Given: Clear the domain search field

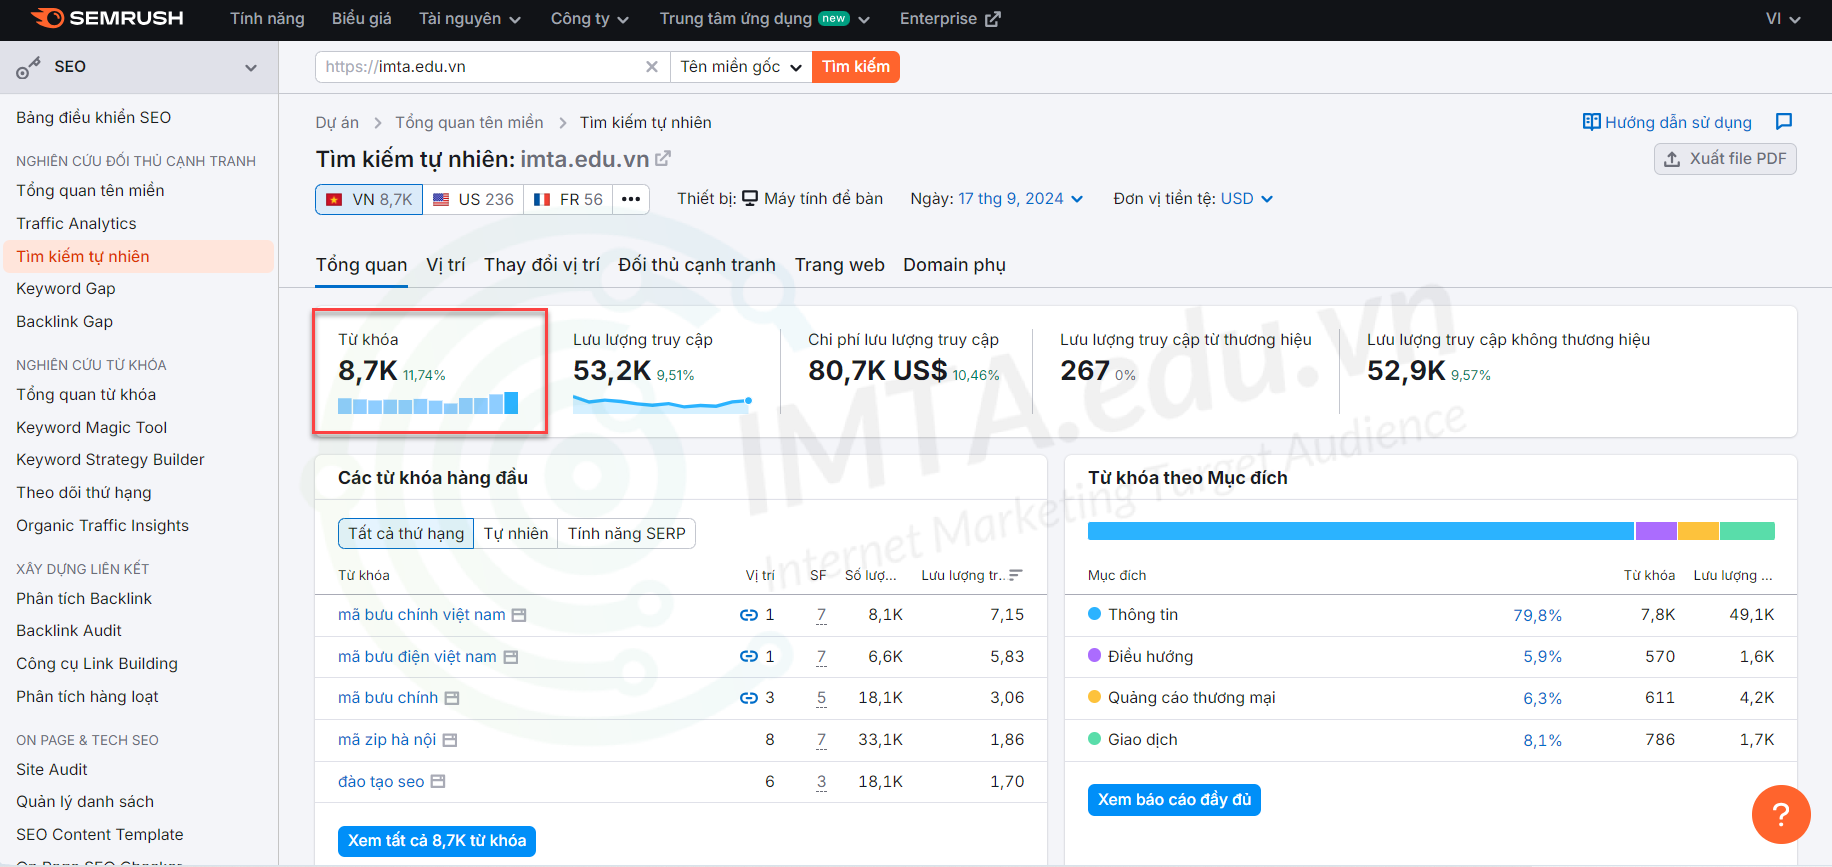Looking at the screenshot, I should pos(652,67).
